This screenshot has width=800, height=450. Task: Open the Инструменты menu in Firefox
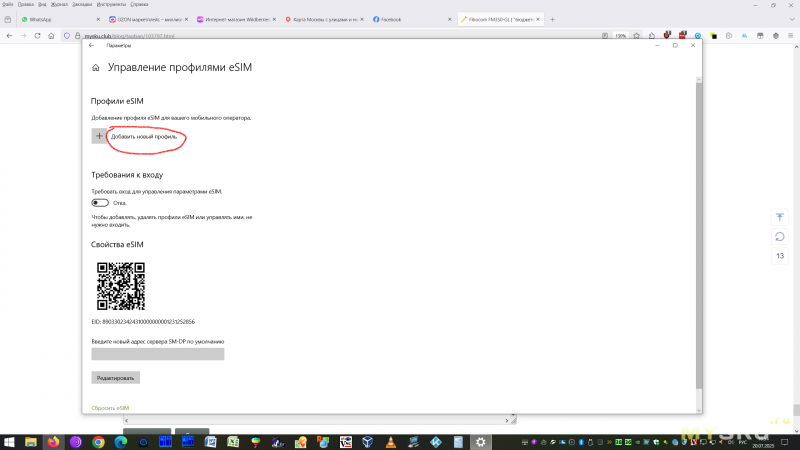[x=111, y=4]
